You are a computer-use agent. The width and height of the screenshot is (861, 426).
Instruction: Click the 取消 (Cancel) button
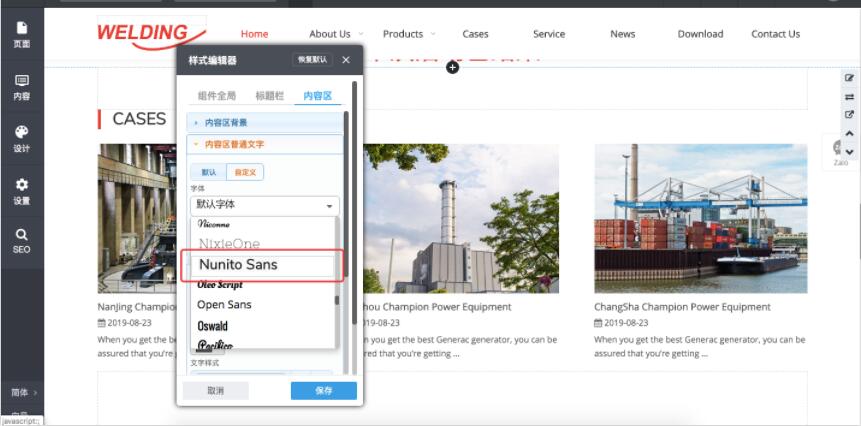pos(215,391)
